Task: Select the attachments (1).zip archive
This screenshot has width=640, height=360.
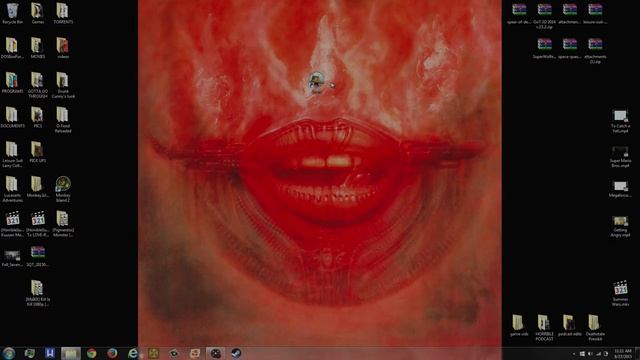Action: click(x=595, y=51)
